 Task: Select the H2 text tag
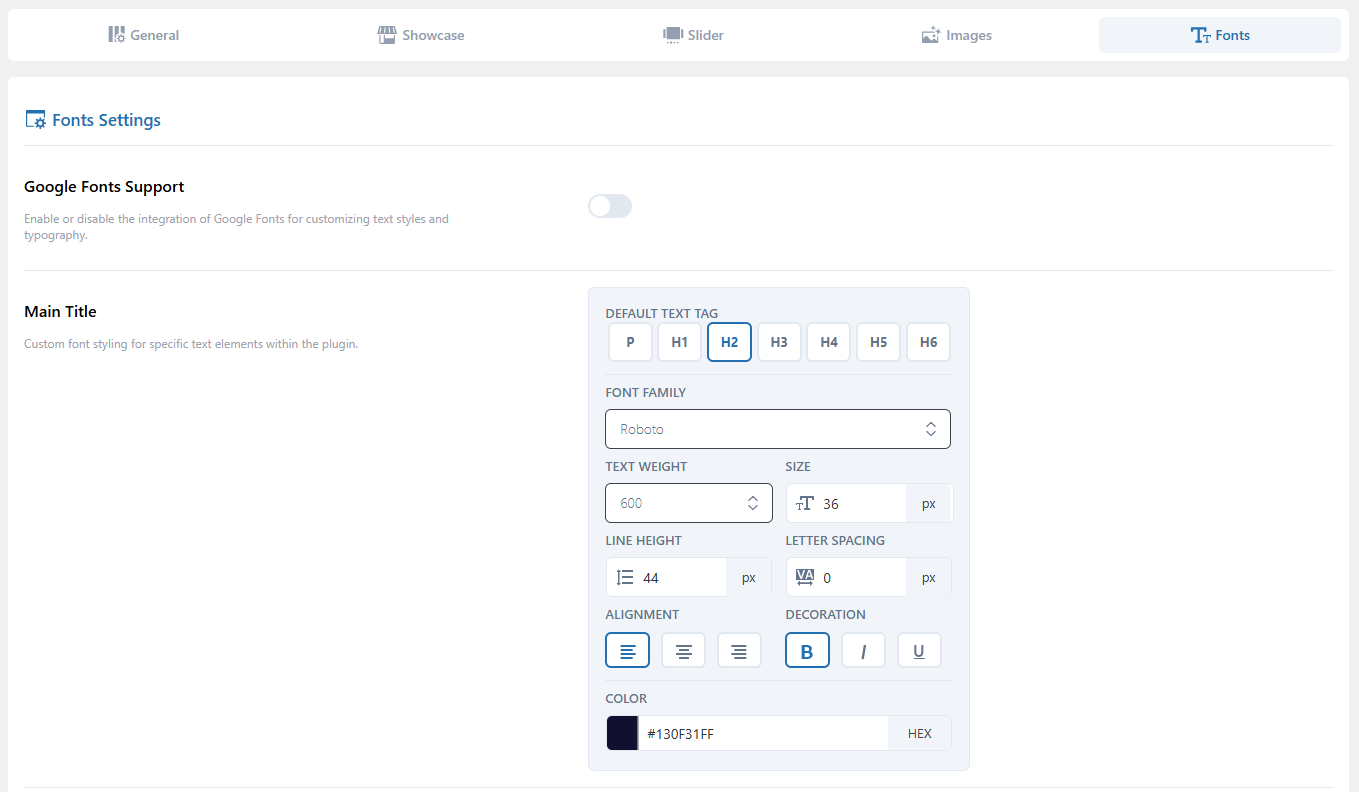pyautogui.click(x=729, y=342)
